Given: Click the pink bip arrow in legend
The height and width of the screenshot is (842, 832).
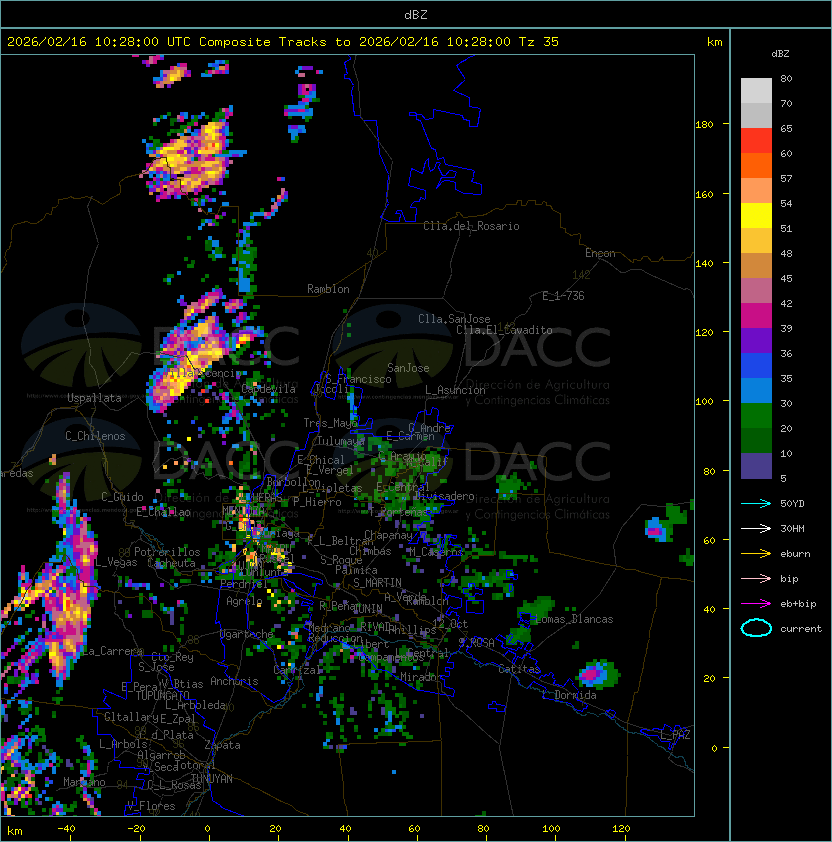Looking at the screenshot, I should [756, 579].
